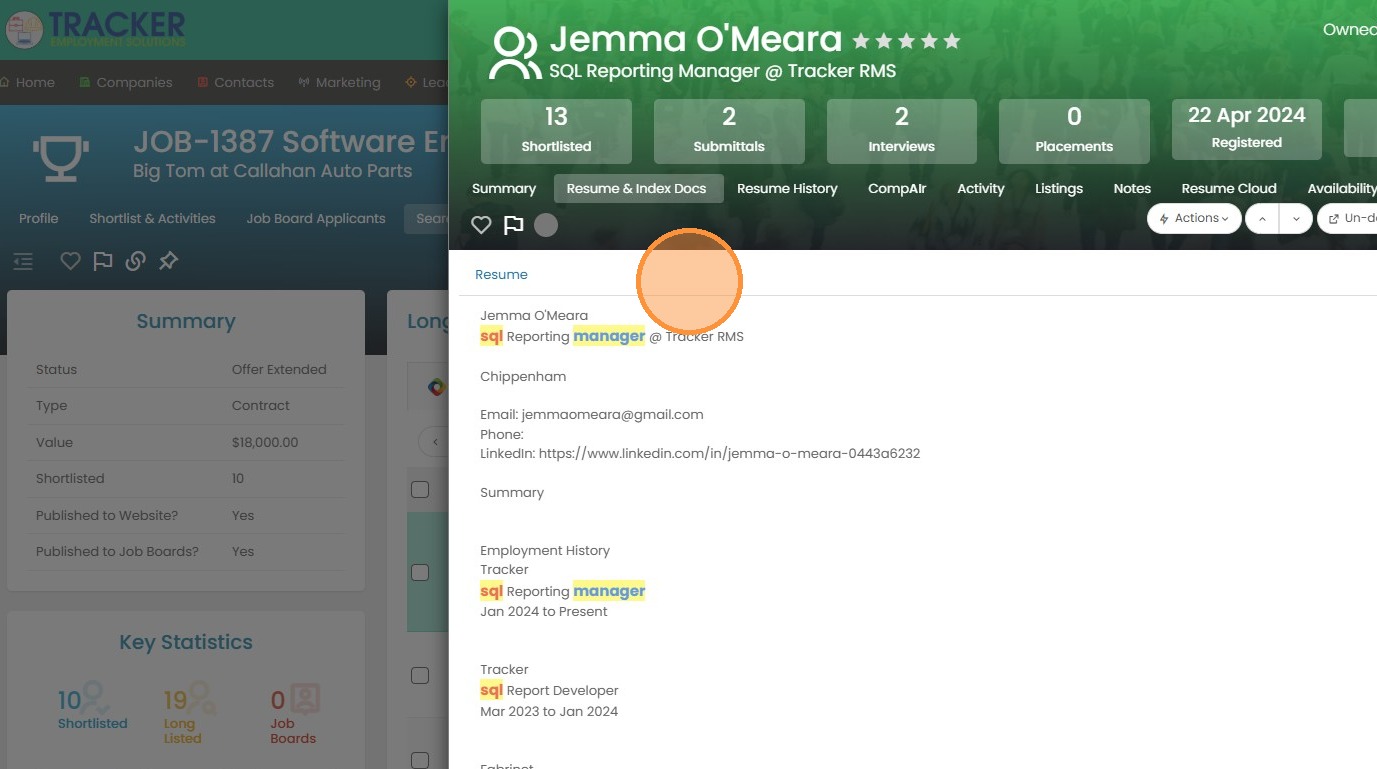The image size is (1377, 769).
Task: Click the chain link icon on job toolbar
Action: [x=135, y=261]
